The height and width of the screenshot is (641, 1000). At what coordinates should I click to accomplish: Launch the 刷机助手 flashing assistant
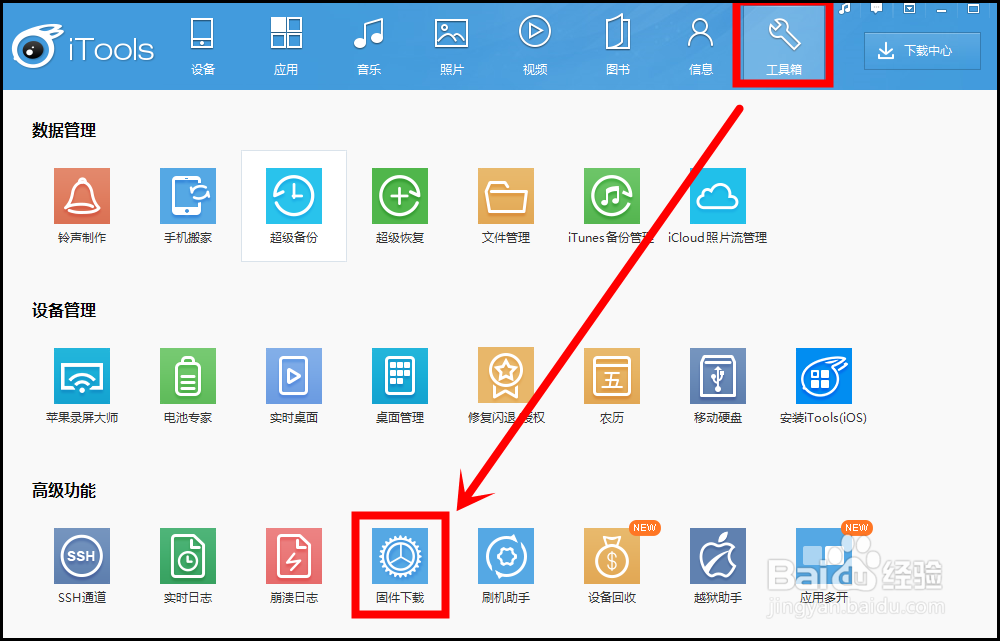click(x=506, y=556)
